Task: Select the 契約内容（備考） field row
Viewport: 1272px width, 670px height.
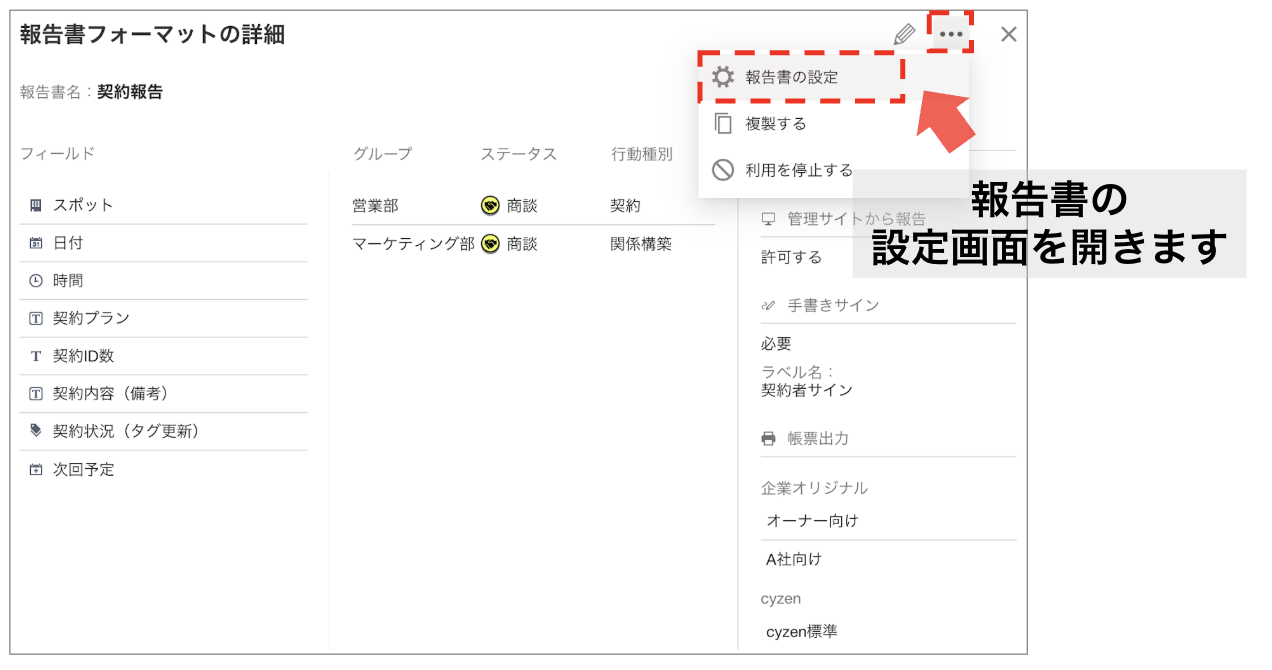Action: (x=163, y=394)
